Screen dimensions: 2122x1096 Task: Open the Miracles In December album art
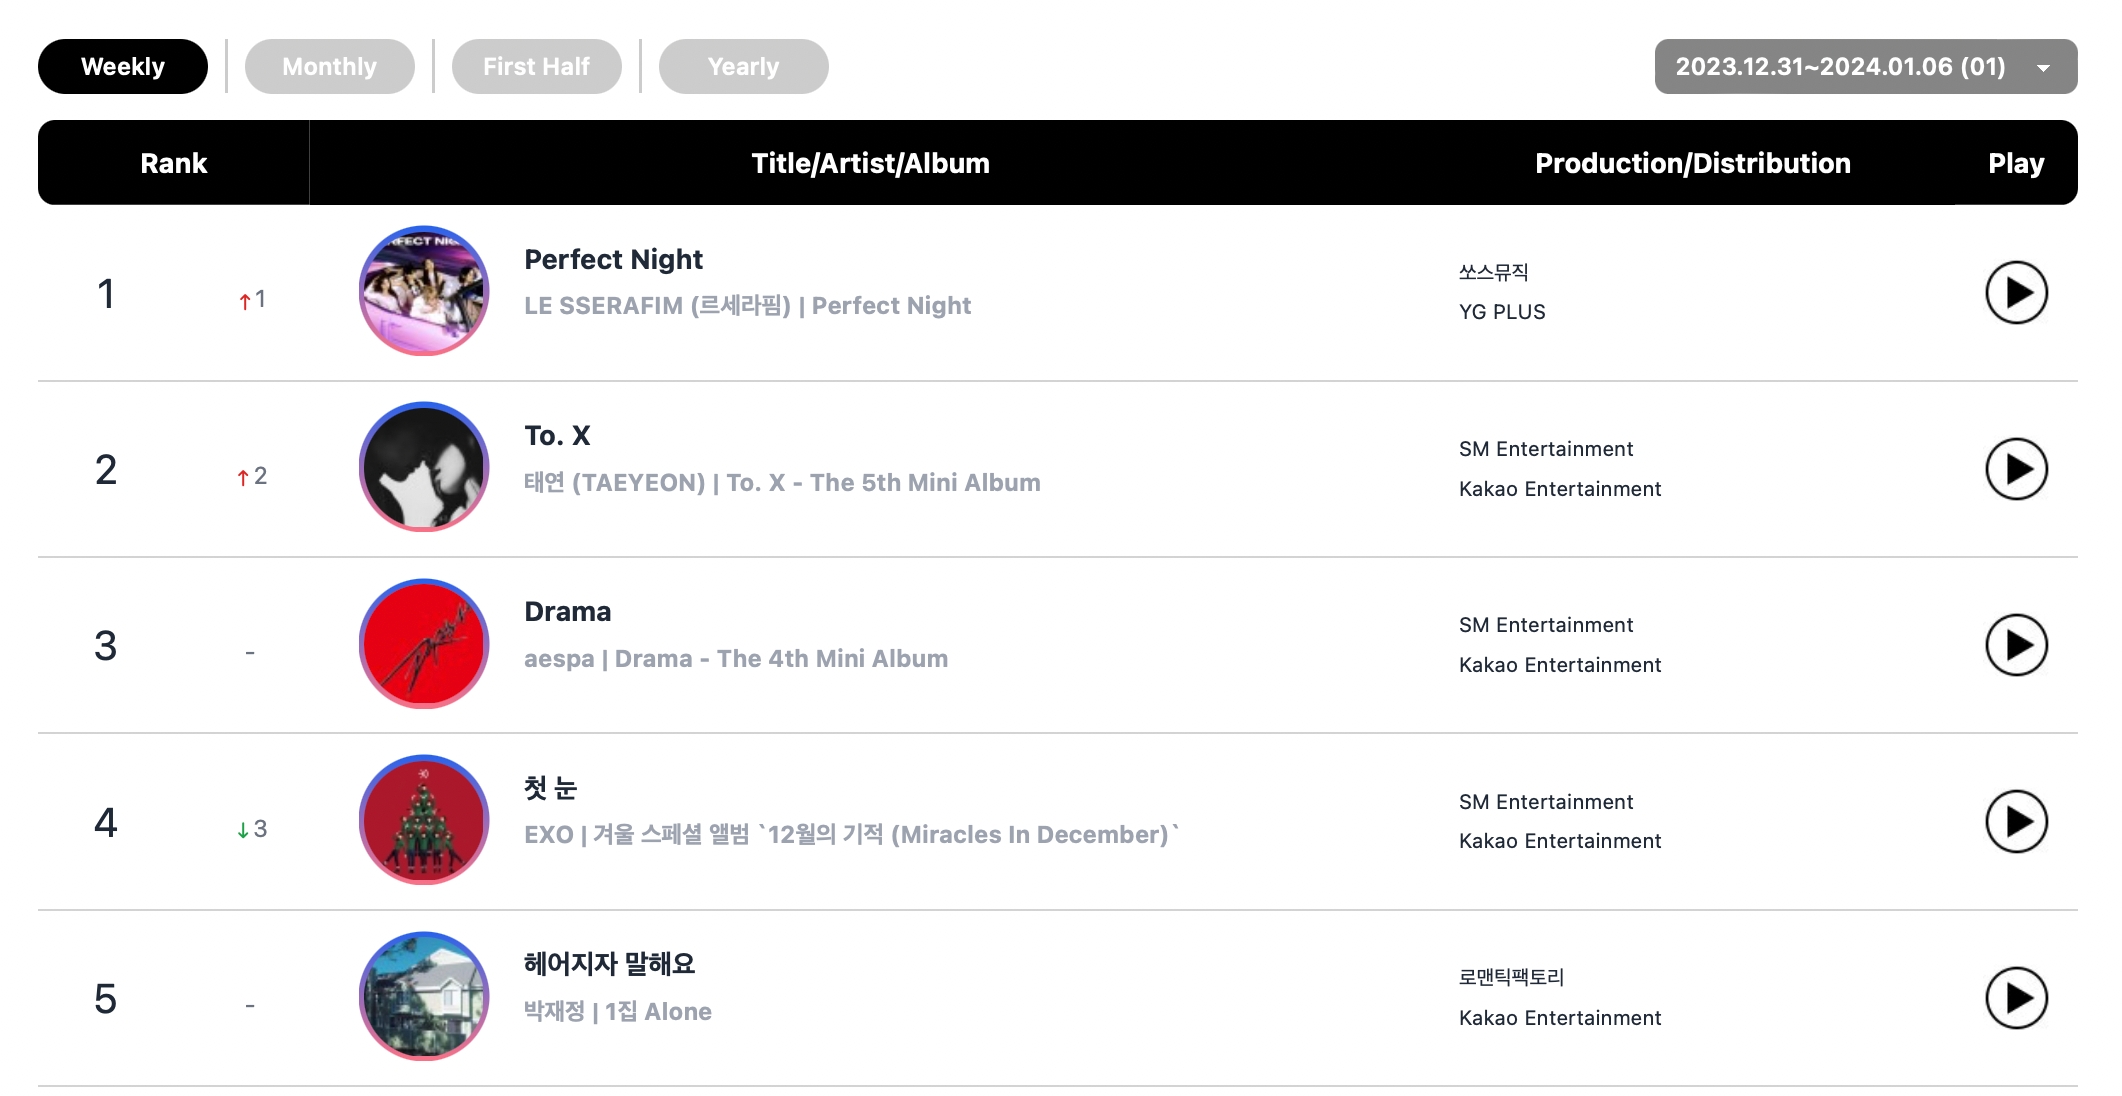click(424, 820)
